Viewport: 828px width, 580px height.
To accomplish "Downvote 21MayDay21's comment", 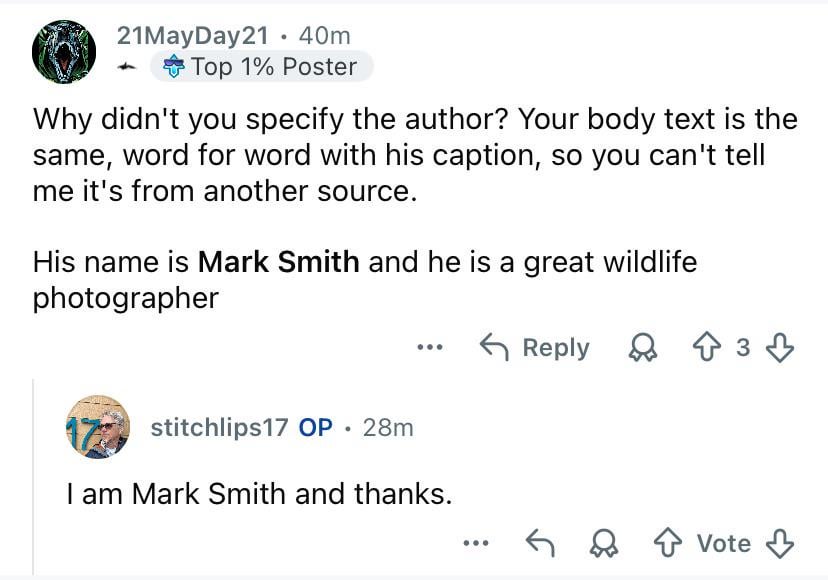I will [x=780, y=348].
